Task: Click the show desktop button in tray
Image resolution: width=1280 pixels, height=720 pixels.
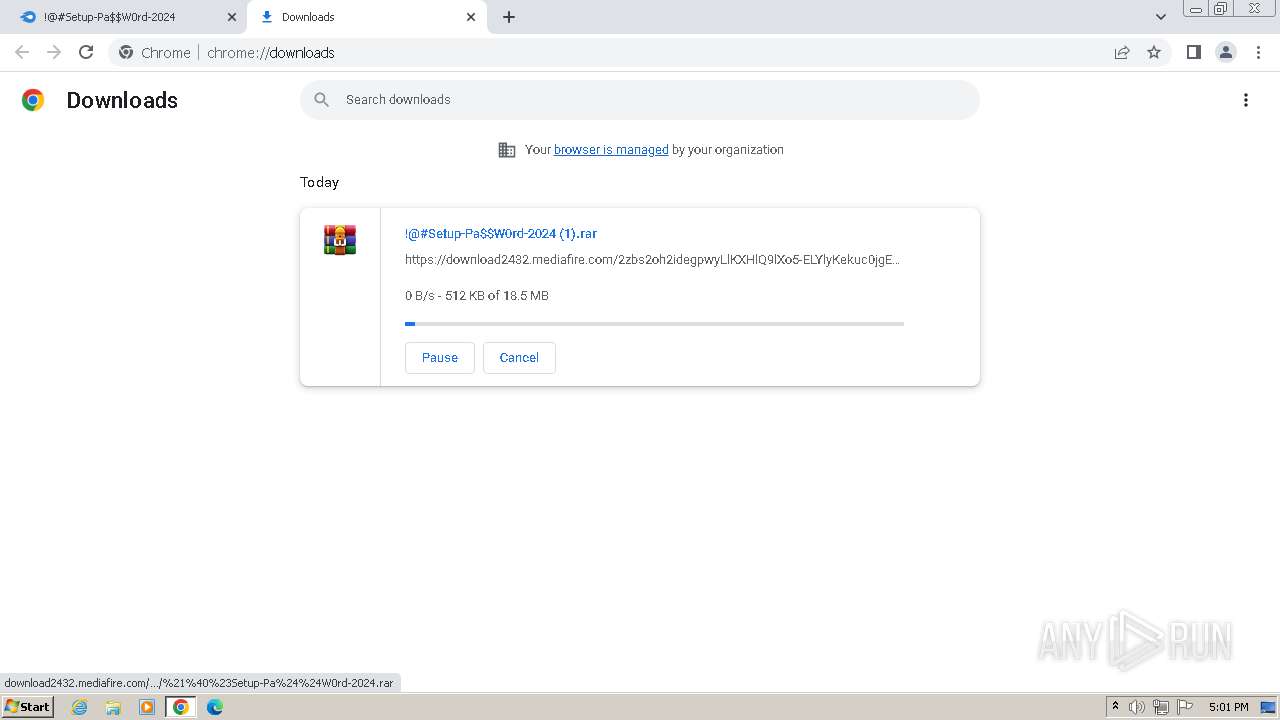Action: (x=1269, y=707)
